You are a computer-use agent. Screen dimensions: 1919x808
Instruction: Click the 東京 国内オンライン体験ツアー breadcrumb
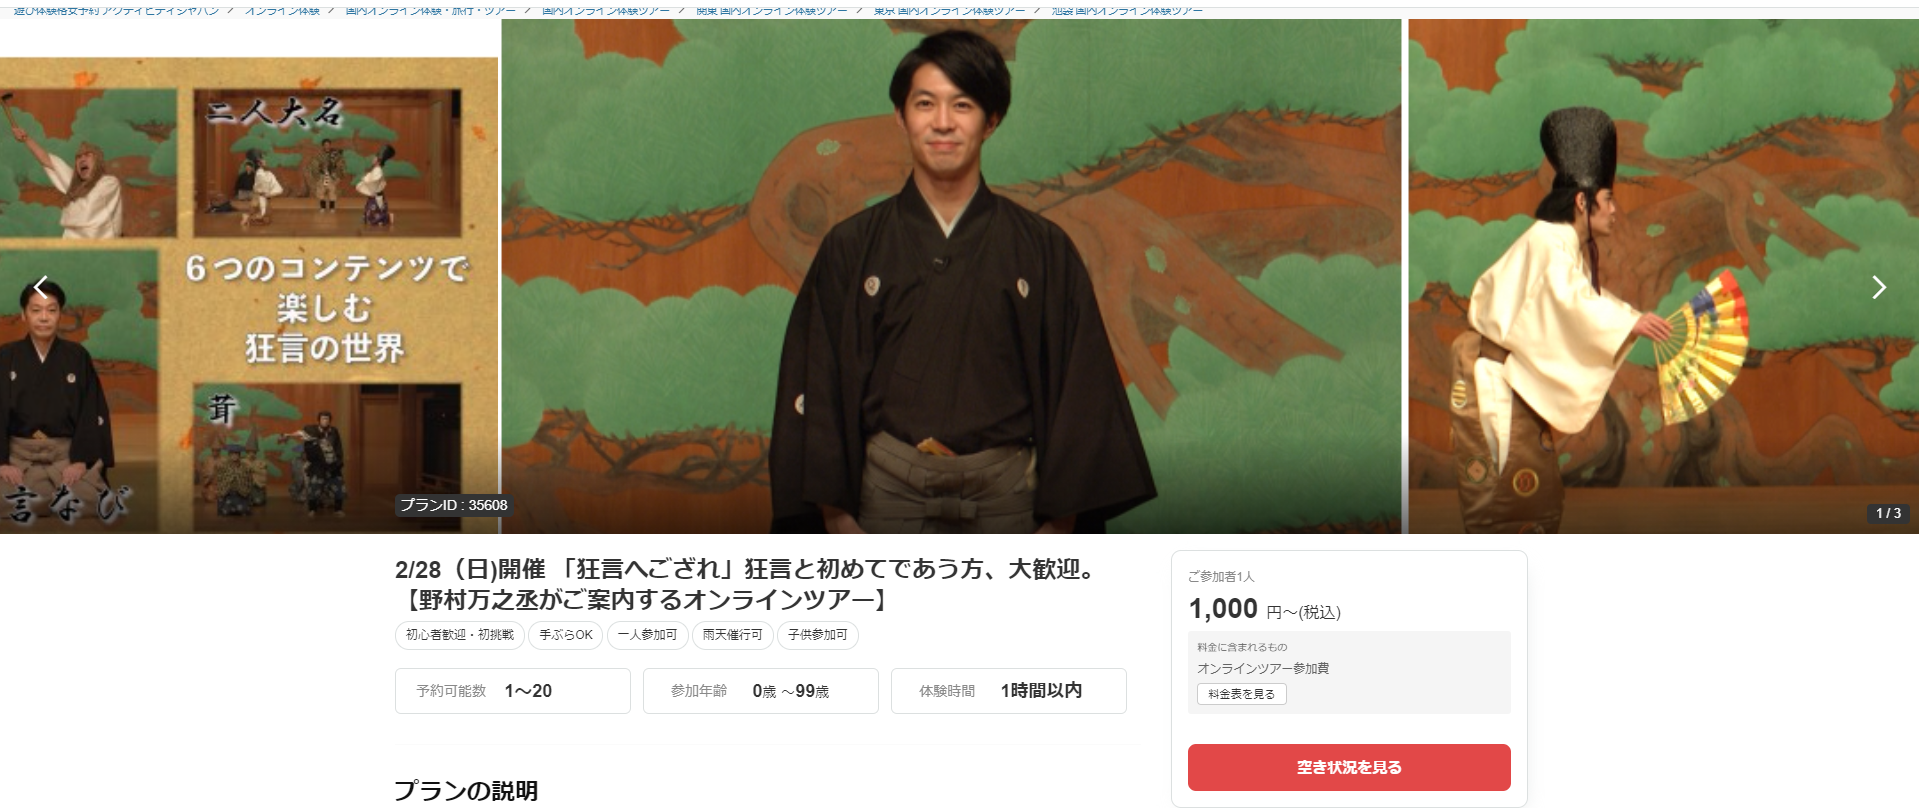point(949,10)
